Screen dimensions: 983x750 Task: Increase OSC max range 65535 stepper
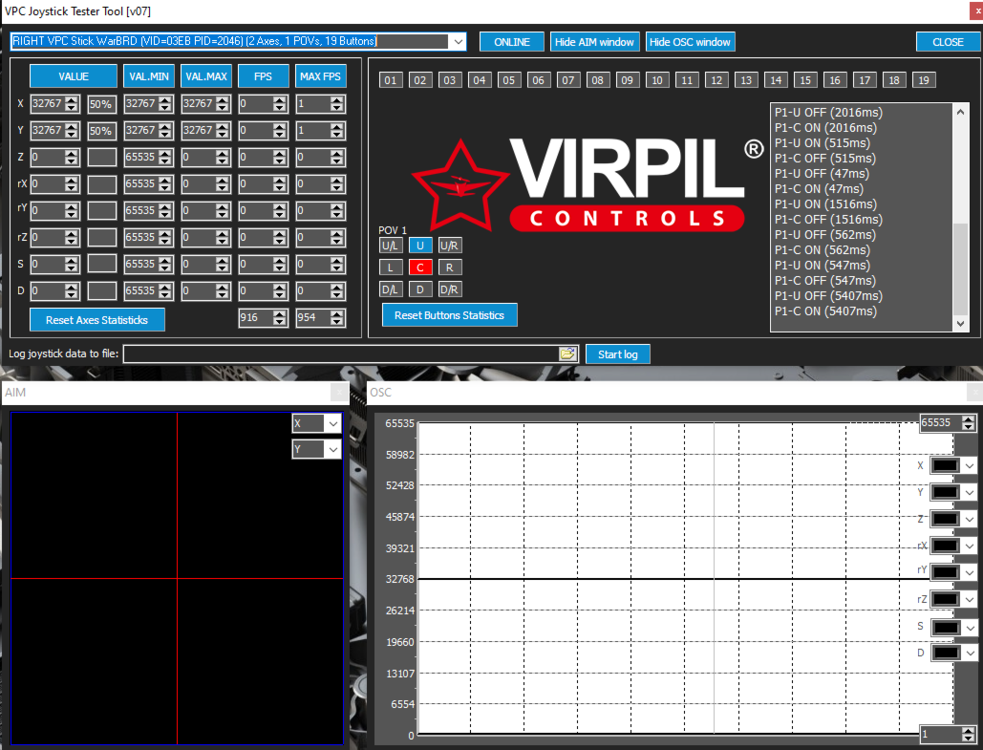click(969, 420)
